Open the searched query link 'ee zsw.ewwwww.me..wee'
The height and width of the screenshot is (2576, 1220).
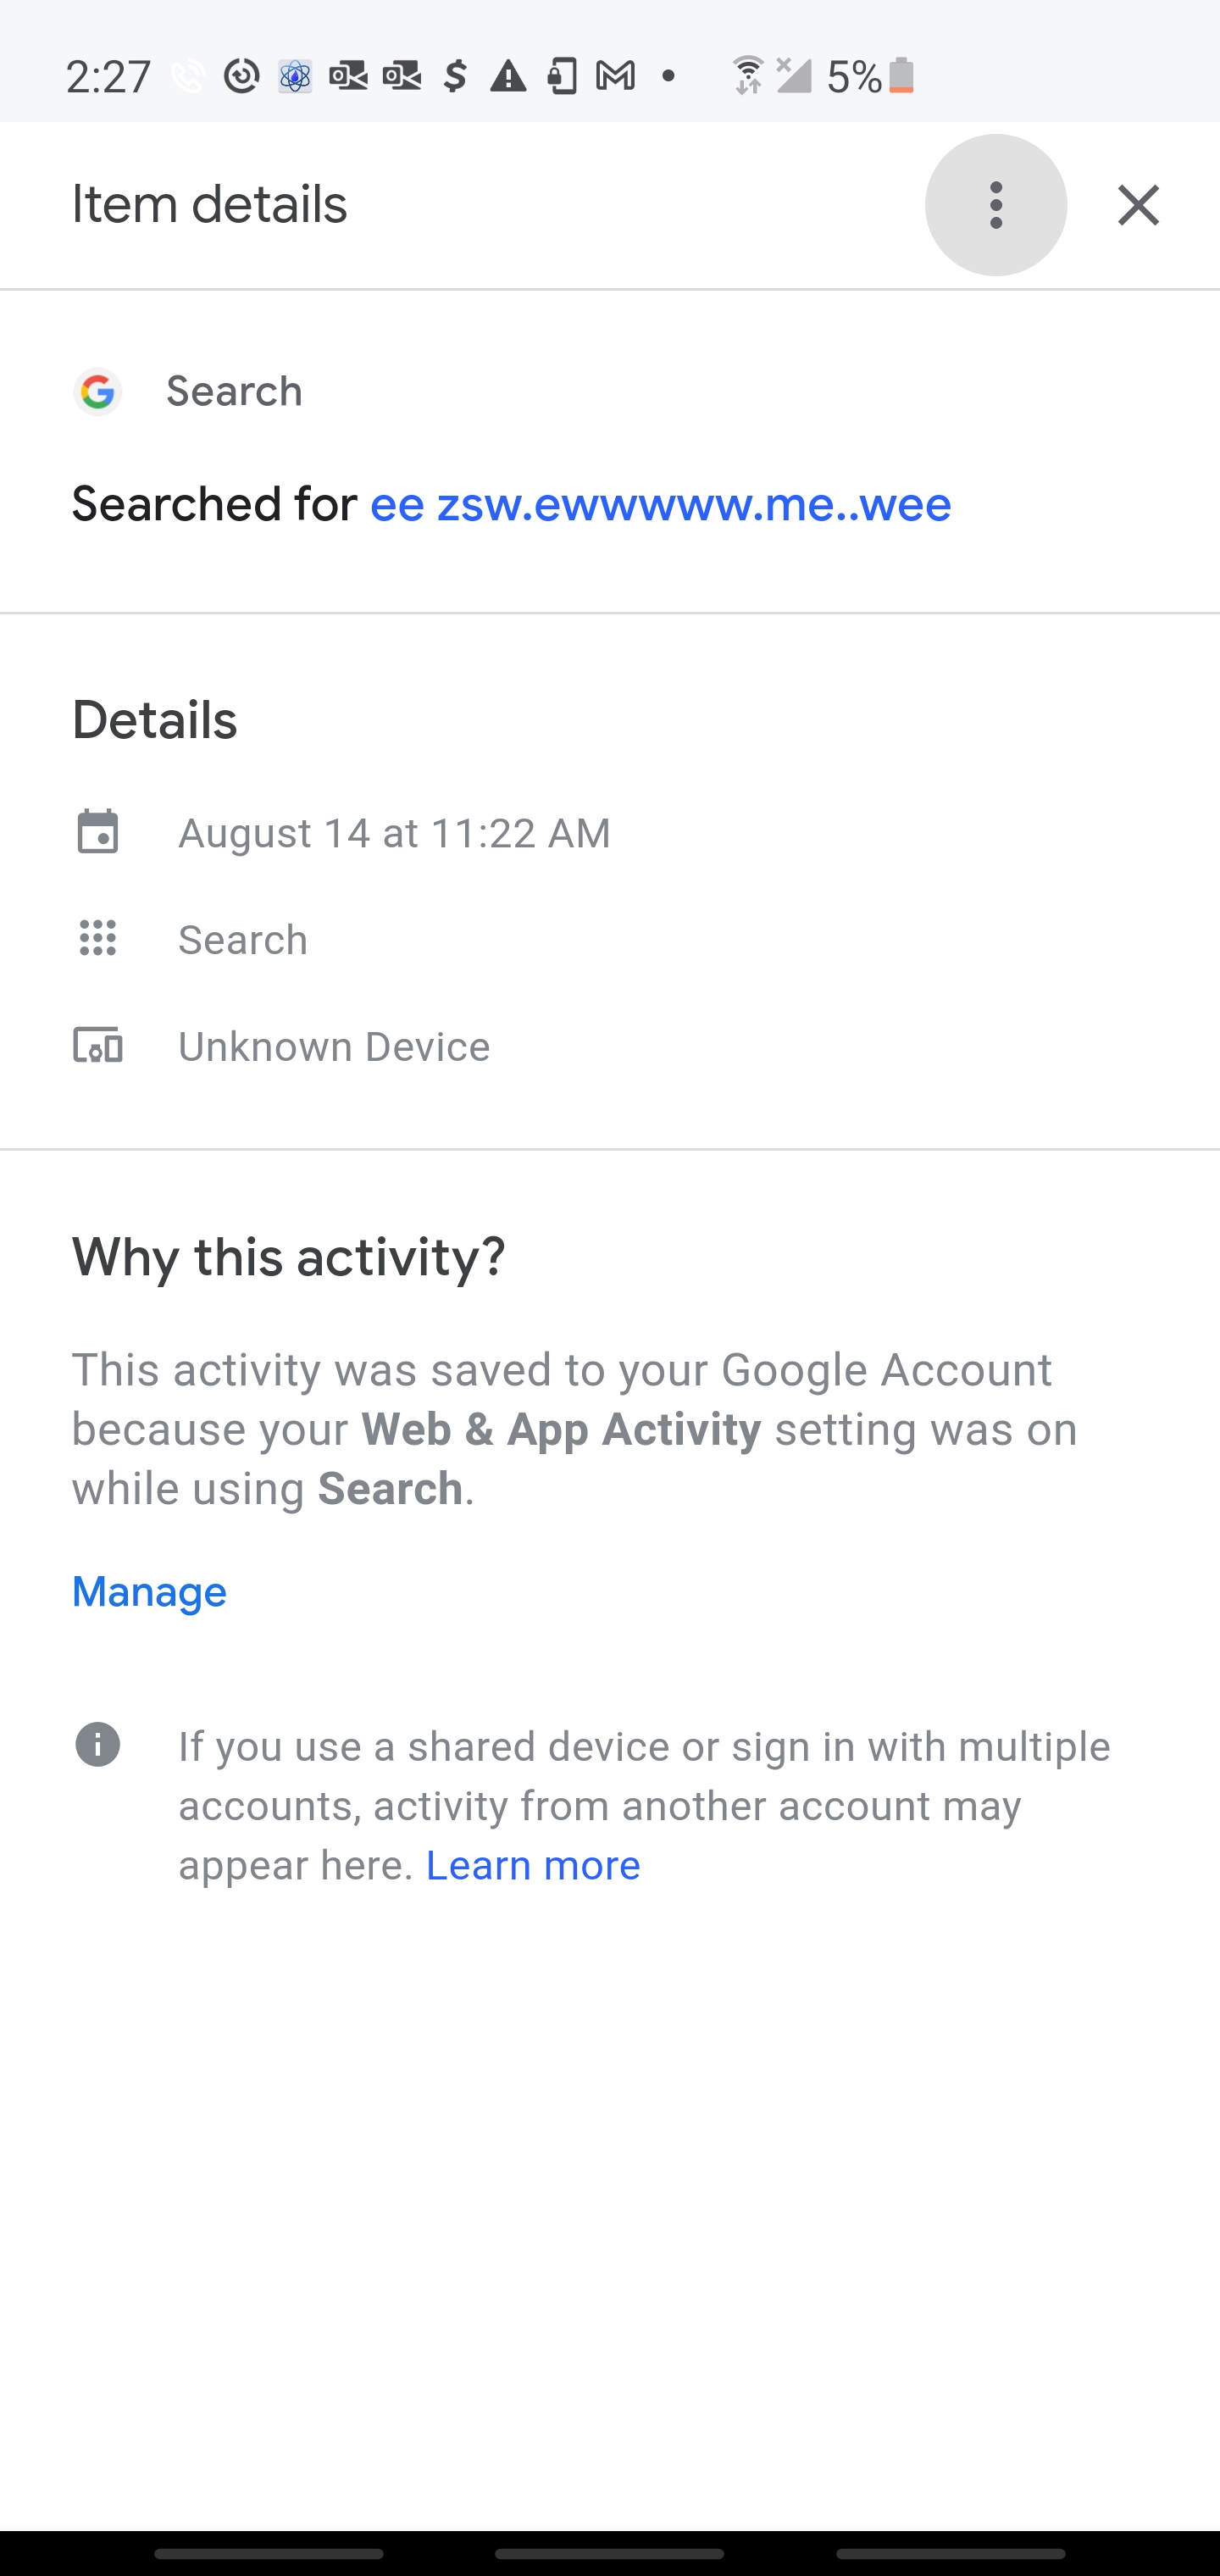660,504
